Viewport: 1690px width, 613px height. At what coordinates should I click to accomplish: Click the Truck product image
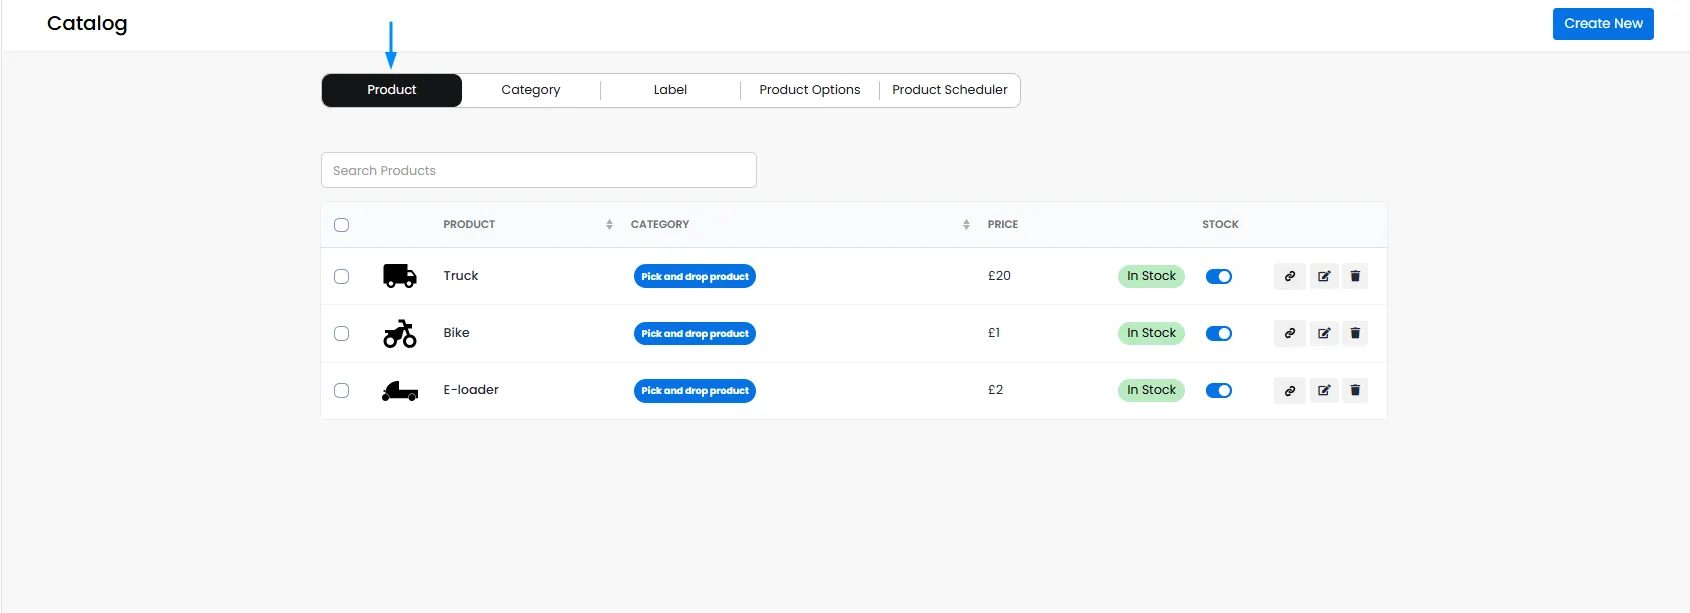tap(400, 276)
